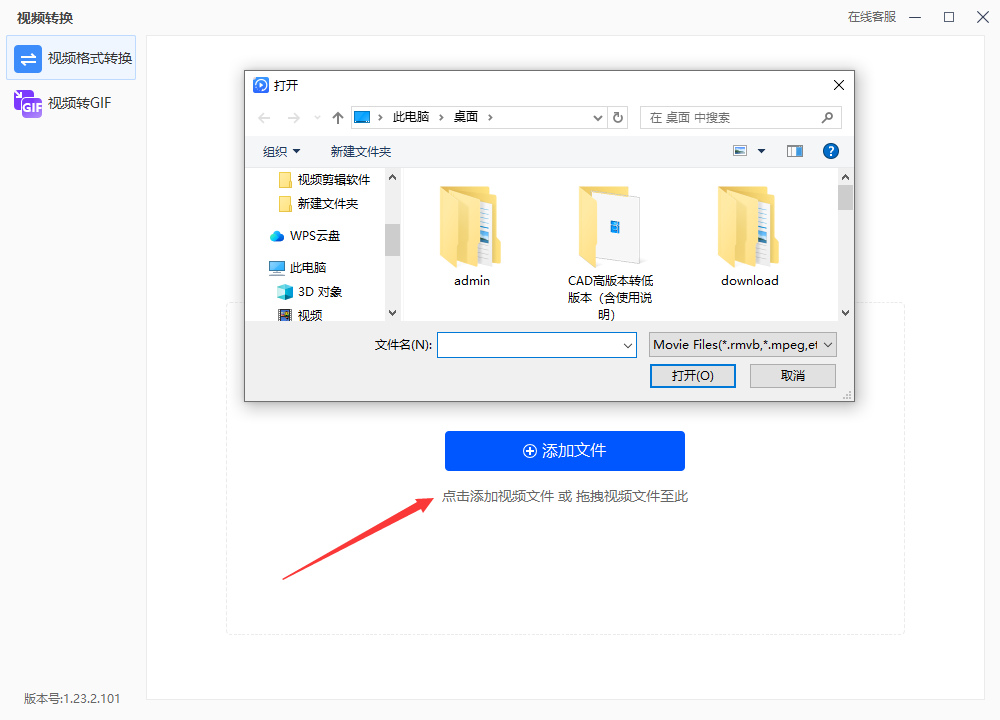Select the download folder
This screenshot has height=720, width=1000.
[x=749, y=237]
